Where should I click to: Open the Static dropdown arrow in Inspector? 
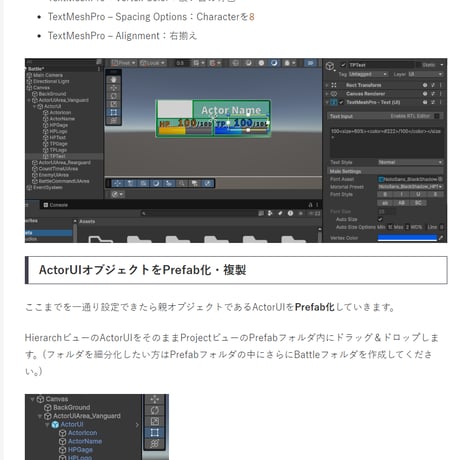click(x=442, y=65)
